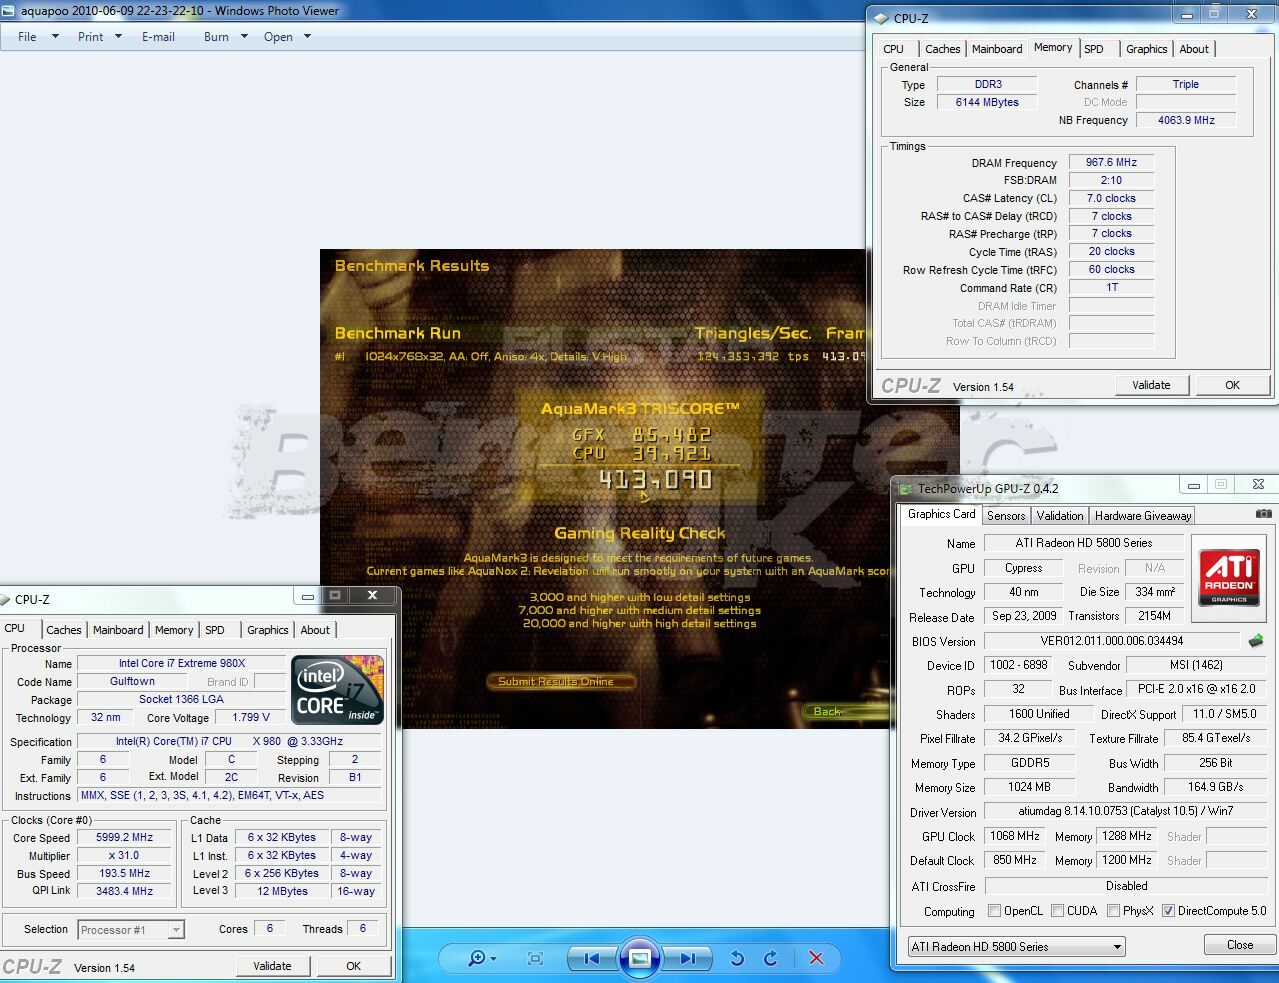Image resolution: width=1279 pixels, height=983 pixels.
Task: Go to the next photo
Action: tap(687, 958)
